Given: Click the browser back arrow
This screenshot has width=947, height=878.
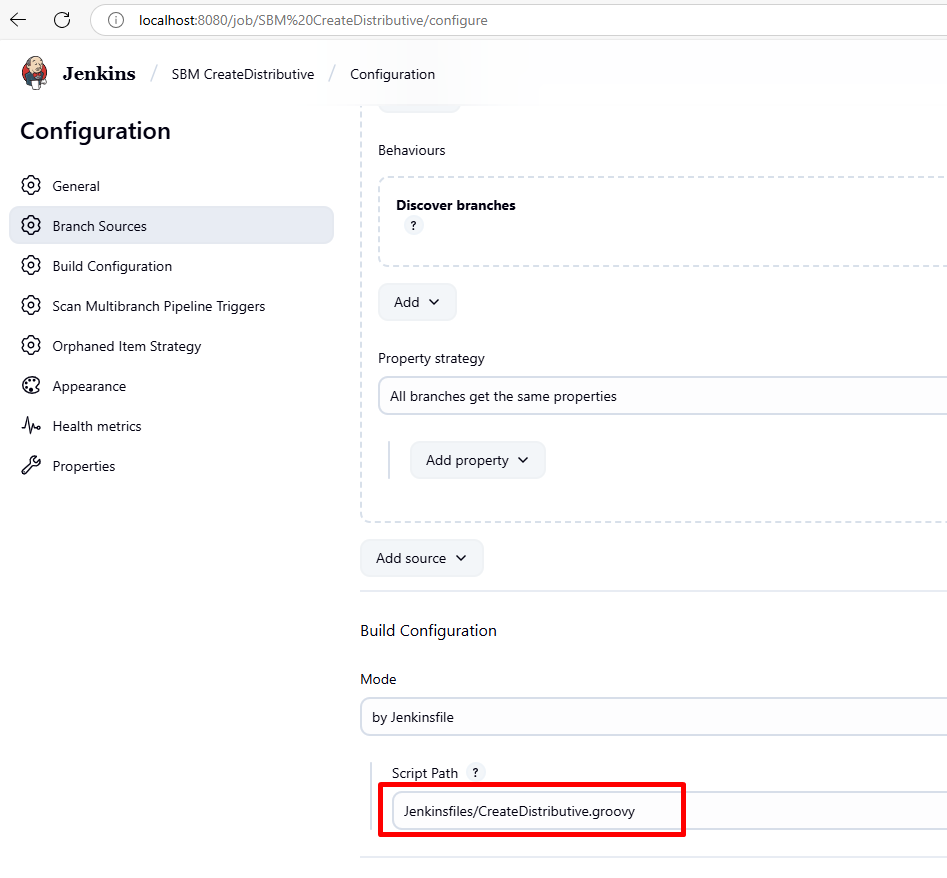Looking at the screenshot, I should click(x=19, y=20).
